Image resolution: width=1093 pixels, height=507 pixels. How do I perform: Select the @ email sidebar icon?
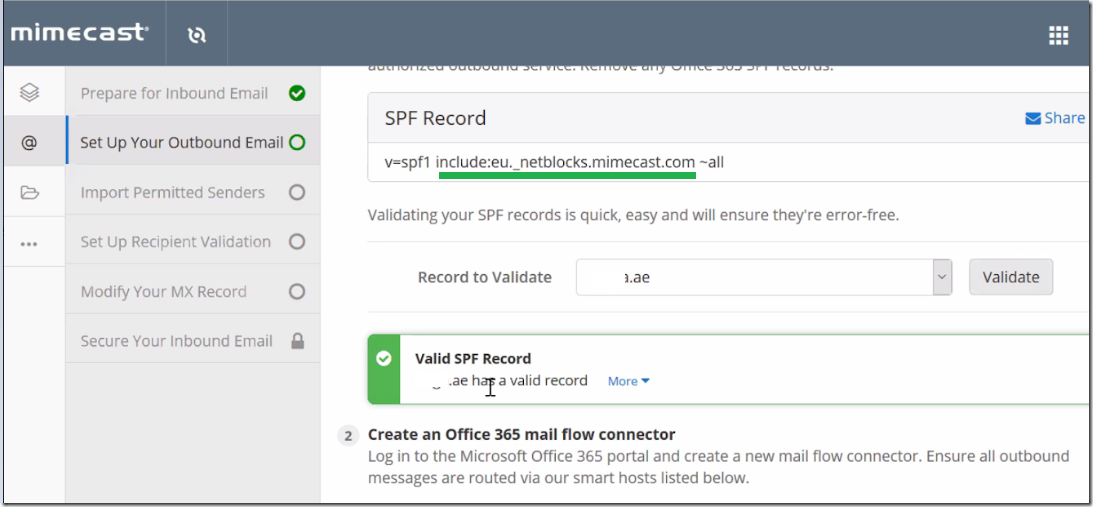pyautogui.click(x=29, y=142)
